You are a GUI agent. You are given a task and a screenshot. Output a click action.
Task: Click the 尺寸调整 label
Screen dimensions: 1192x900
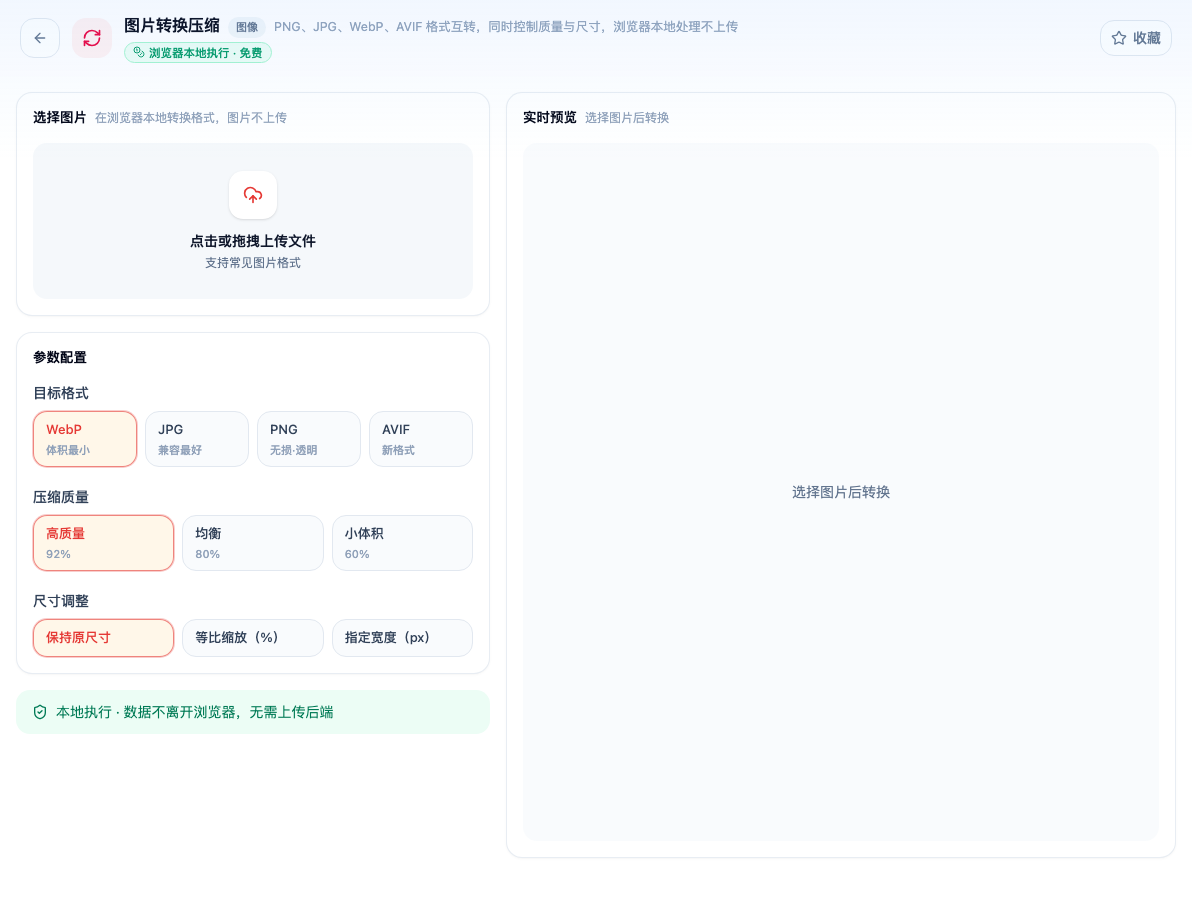click(61, 601)
